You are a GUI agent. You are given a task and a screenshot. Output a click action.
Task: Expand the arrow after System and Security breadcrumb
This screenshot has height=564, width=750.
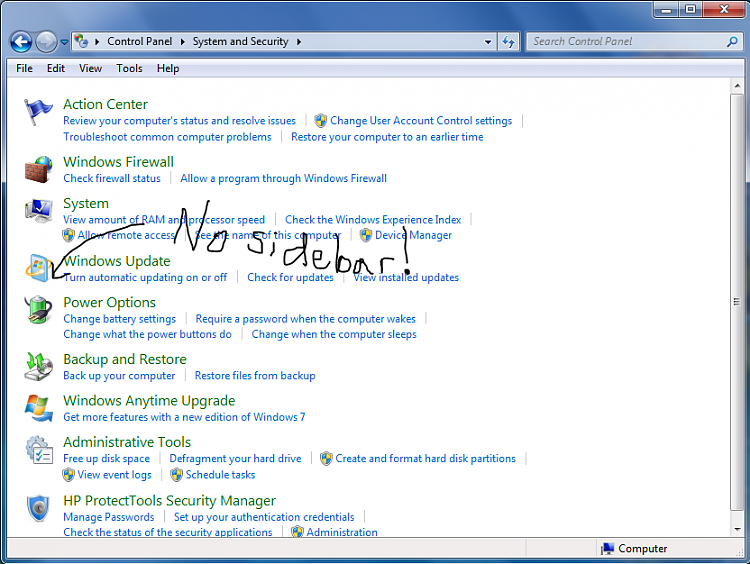click(x=299, y=42)
